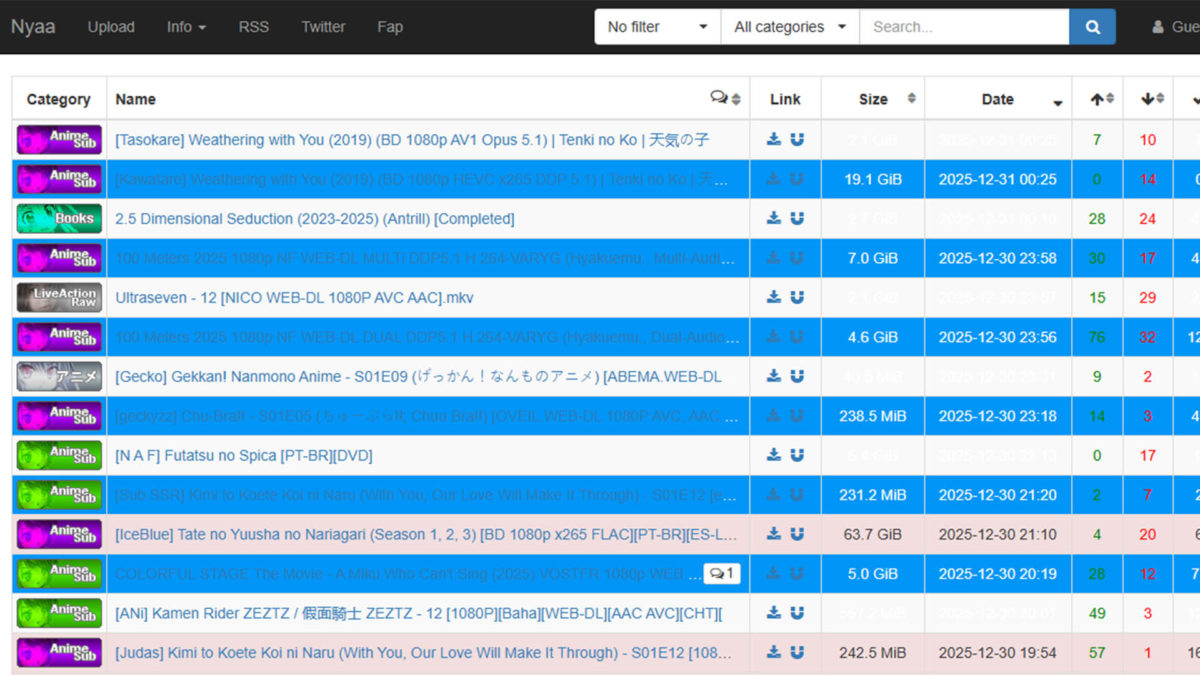The image size is (1200, 675).
Task: Click the LiveAction Raw category icon for Ultraseven
Action: click(59, 297)
